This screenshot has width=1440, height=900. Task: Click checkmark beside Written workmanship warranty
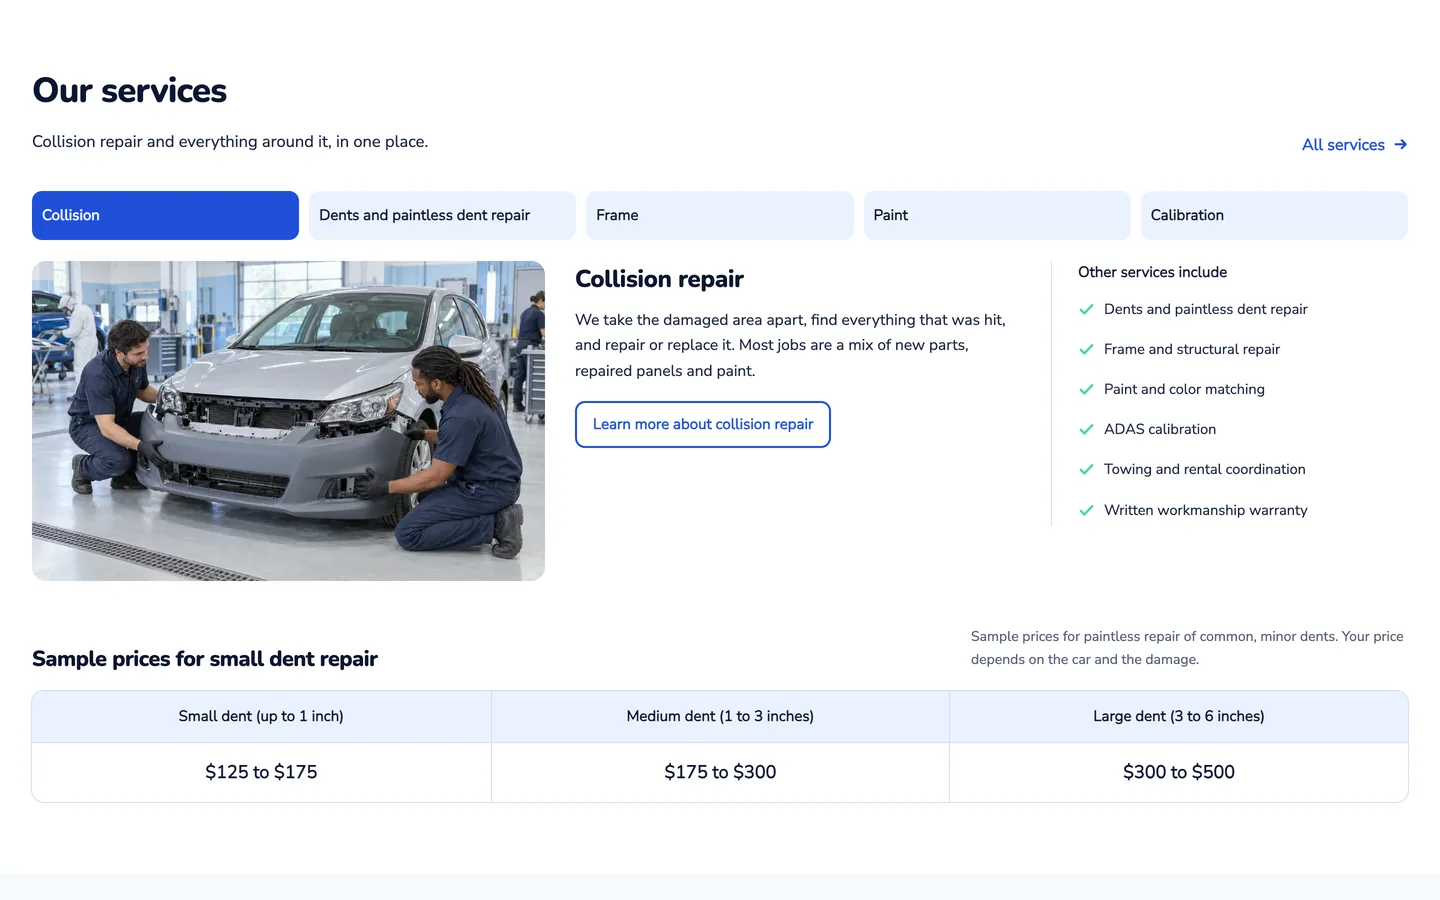pyautogui.click(x=1086, y=511)
